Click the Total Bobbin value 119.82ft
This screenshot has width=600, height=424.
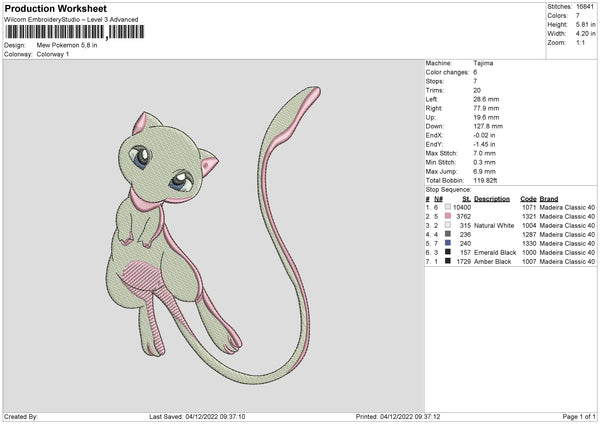[485, 181]
